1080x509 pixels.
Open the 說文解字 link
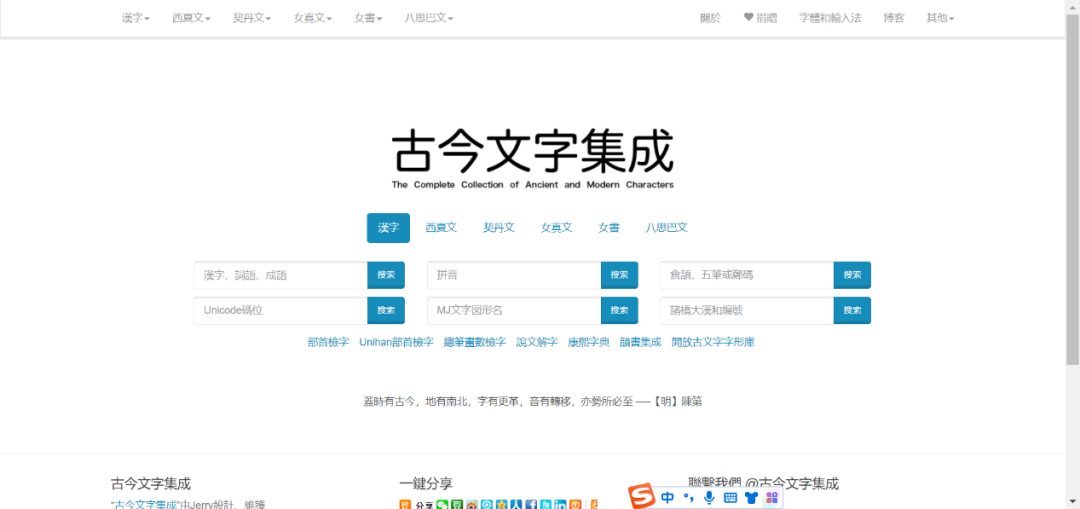(x=537, y=342)
